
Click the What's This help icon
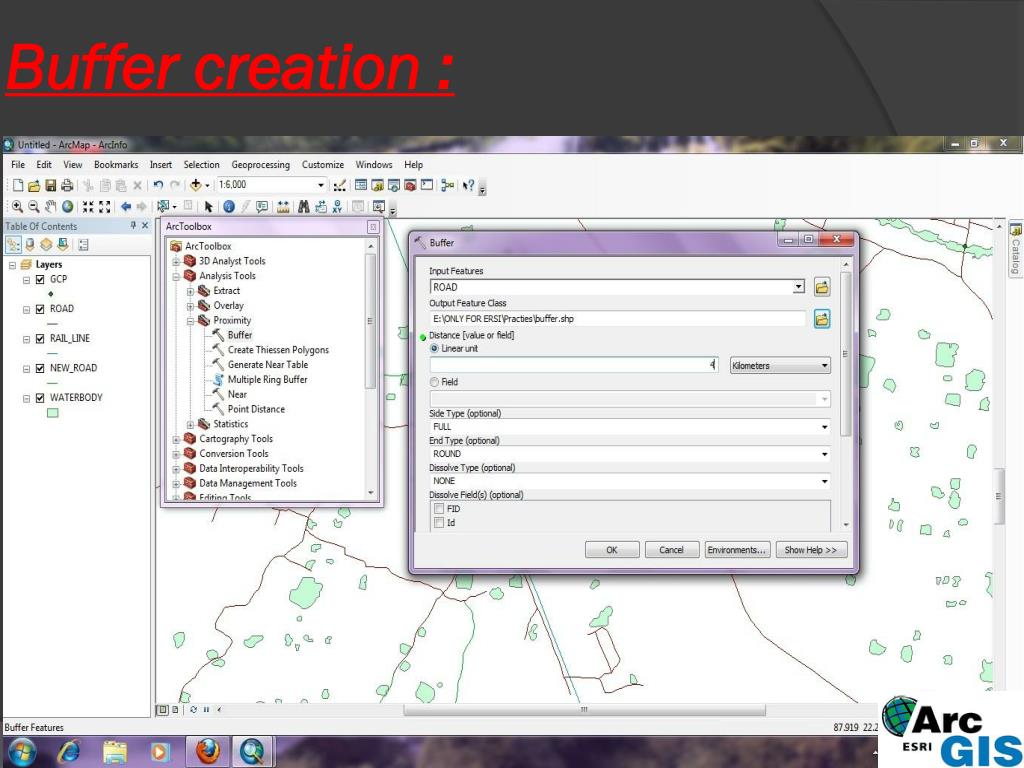[468, 185]
